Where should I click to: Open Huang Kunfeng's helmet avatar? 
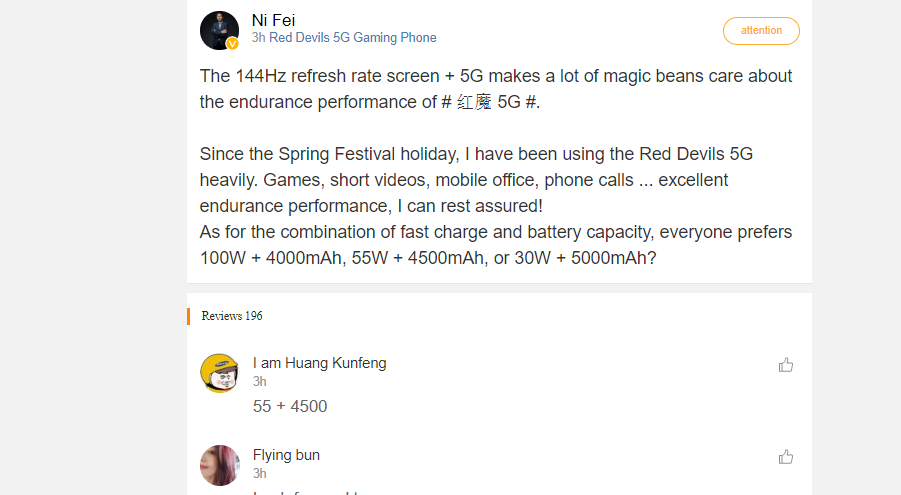220,373
